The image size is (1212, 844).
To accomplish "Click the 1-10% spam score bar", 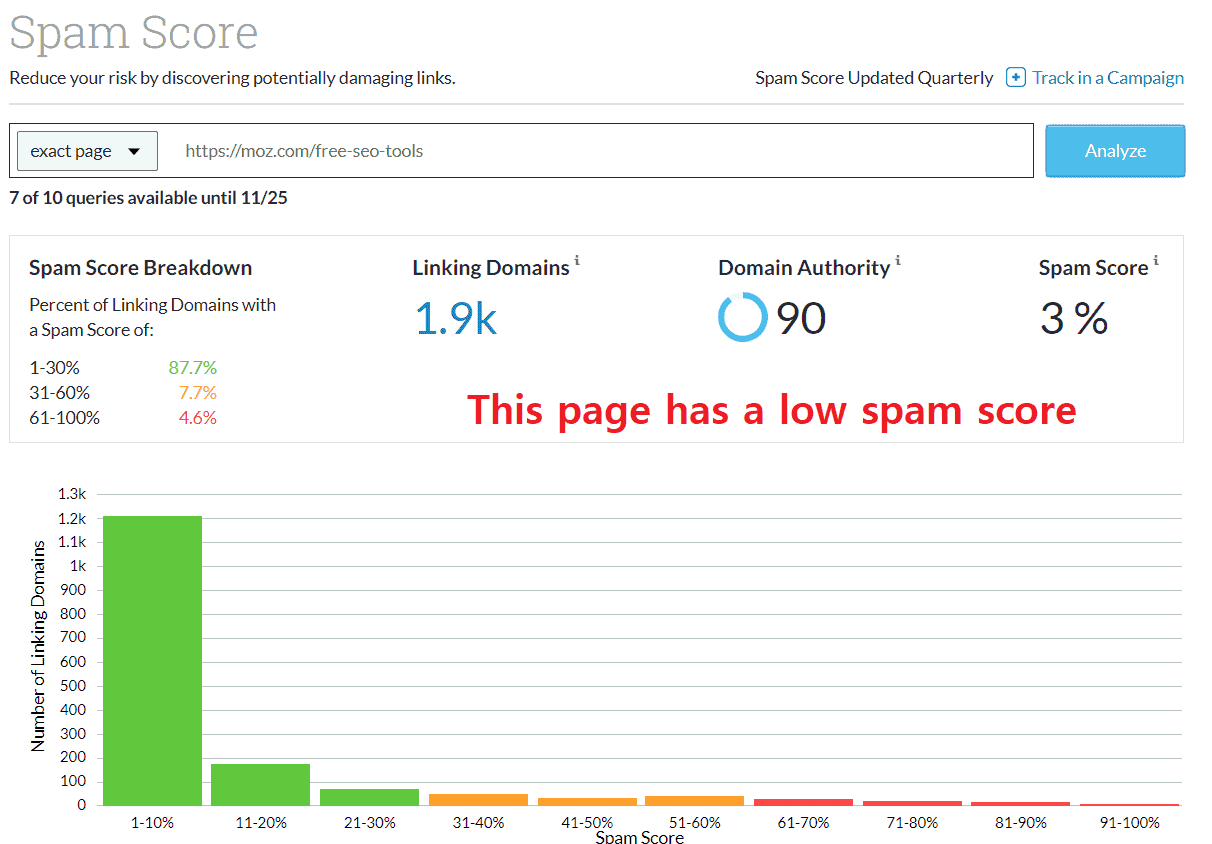I will click(152, 660).
